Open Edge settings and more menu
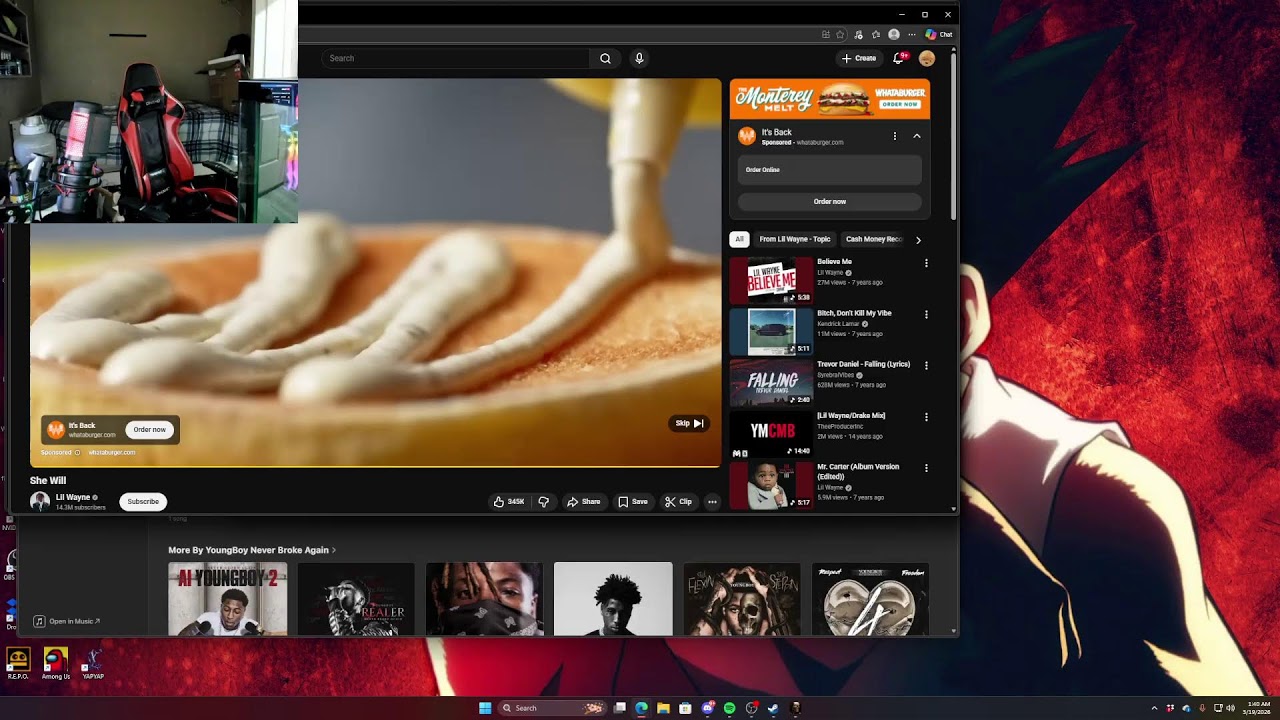The image size is (1280, 720). (911, 34)
